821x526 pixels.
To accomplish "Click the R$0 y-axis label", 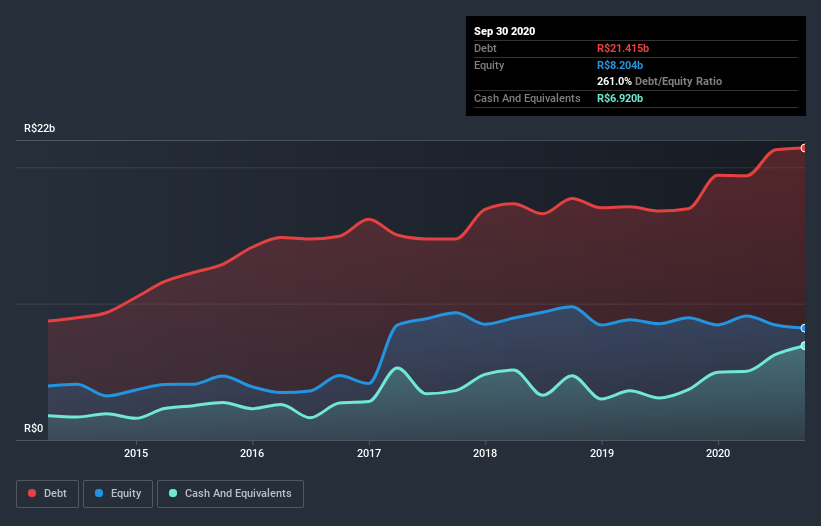I will tap(34, 428).
